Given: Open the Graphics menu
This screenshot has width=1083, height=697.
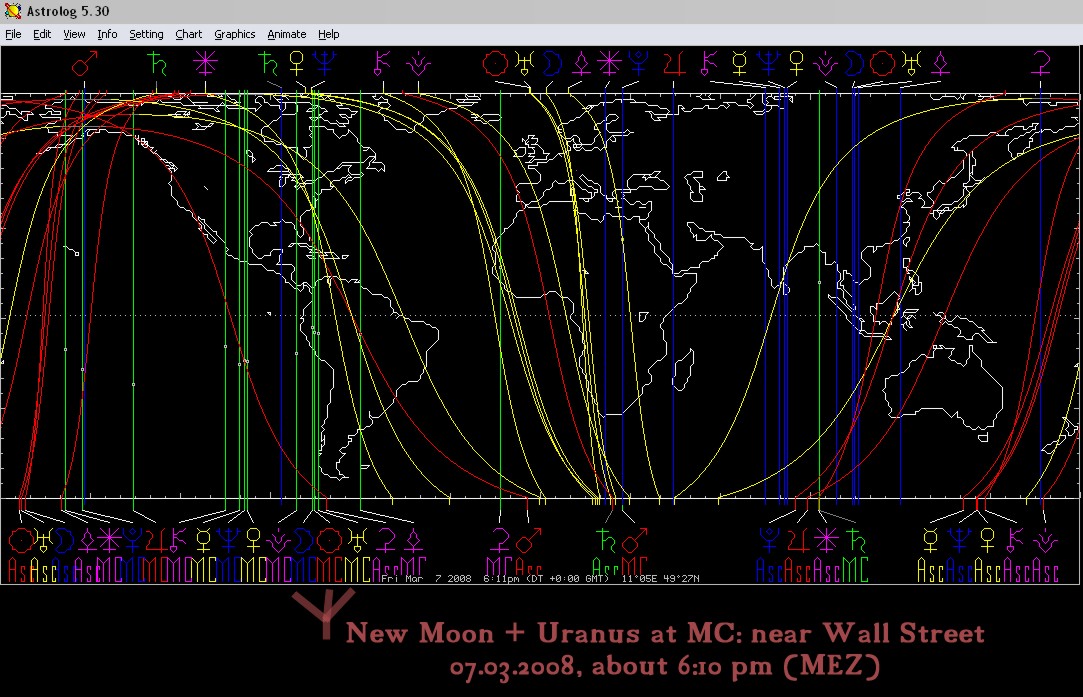Looking at the screenshot, I should 234,34.
